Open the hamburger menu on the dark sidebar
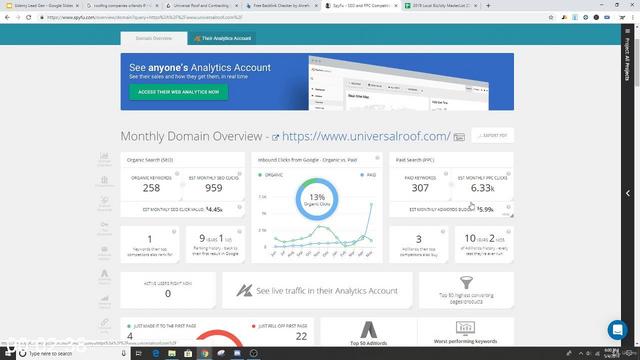640x360 pixels. 628,31
